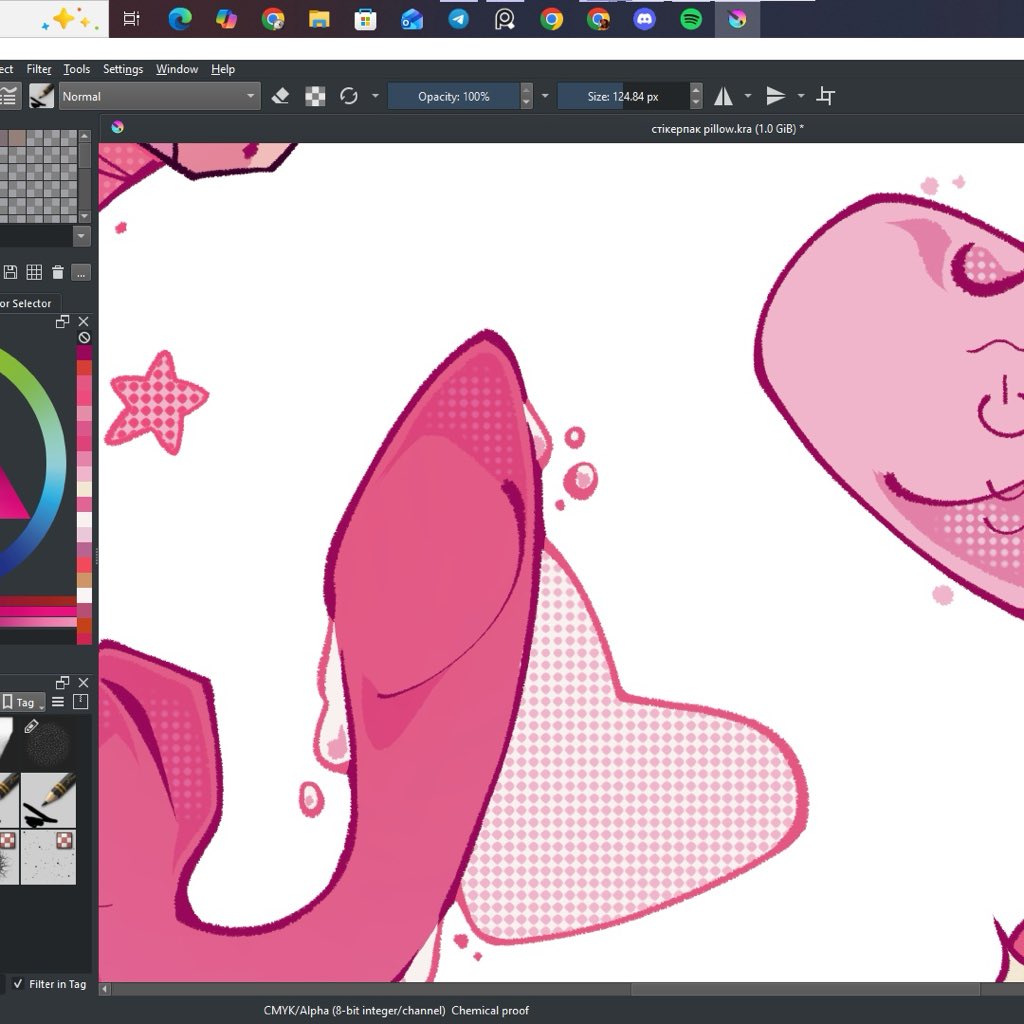1024x1024 pixels.
Task: Close the Color Selector docker
Action: [84, 321]
